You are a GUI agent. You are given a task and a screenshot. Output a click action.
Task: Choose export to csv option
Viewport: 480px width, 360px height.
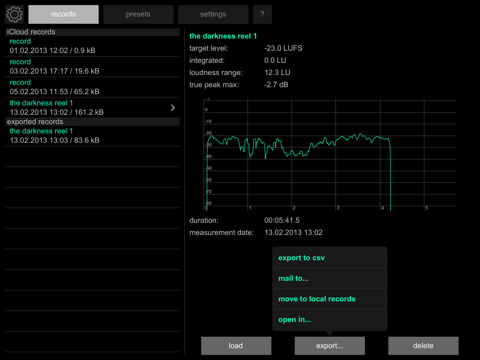tap(330, 258)
